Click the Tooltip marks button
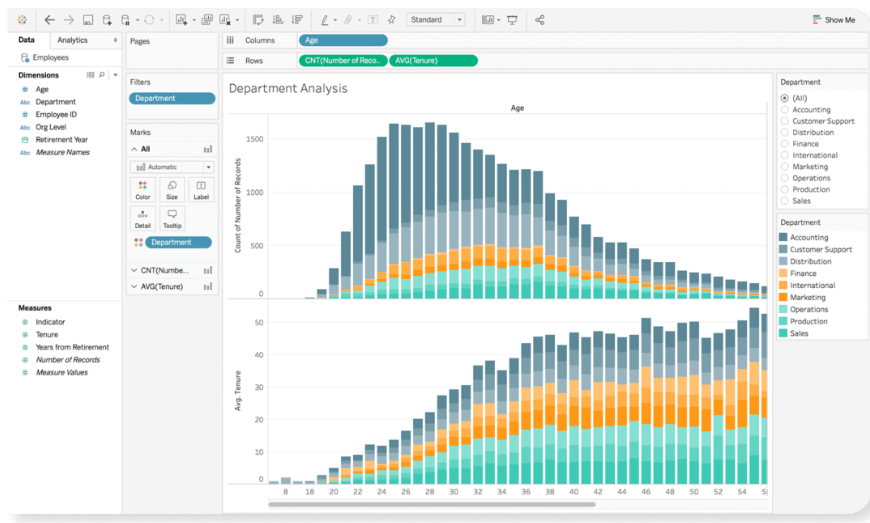 point(172,218)
